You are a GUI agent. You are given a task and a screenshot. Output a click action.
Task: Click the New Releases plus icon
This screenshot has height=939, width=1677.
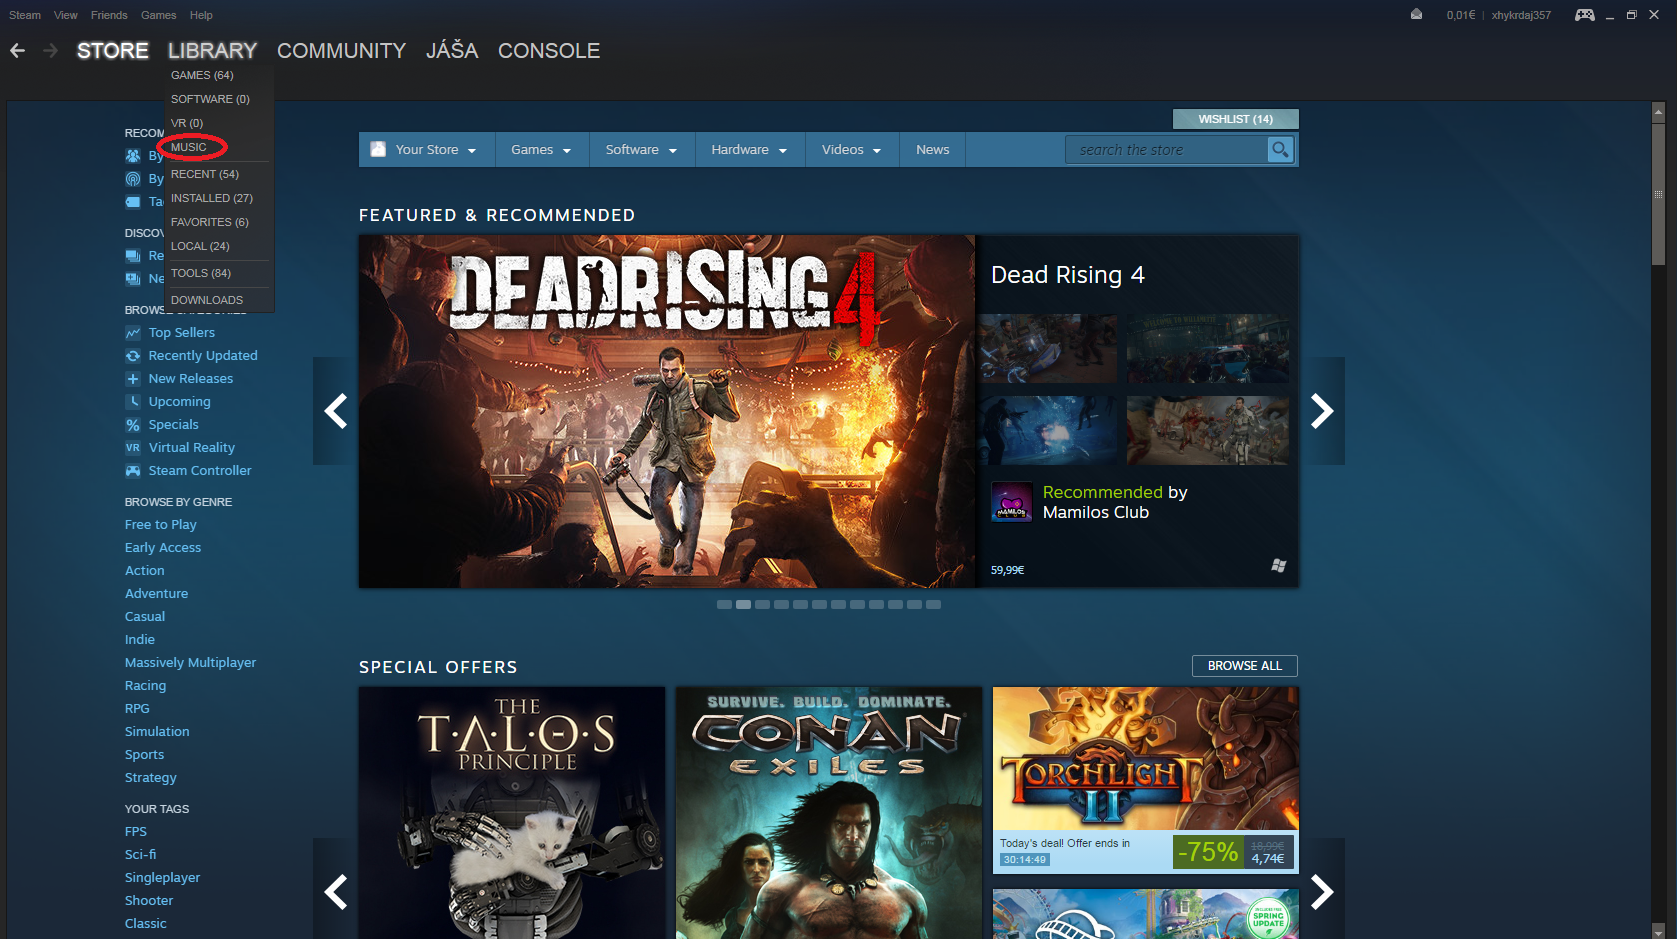(x=133, y=379)
